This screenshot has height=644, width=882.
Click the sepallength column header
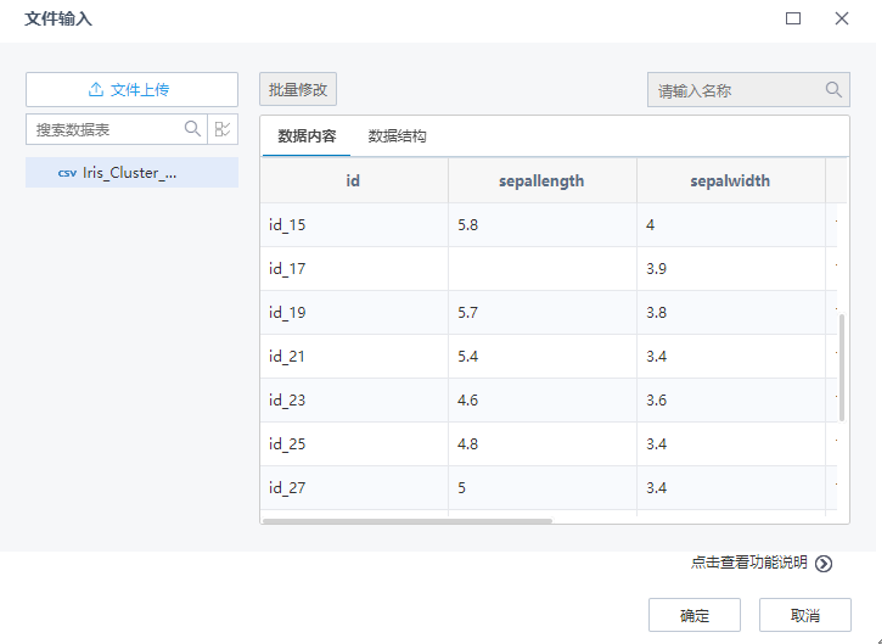click(540, 181)
